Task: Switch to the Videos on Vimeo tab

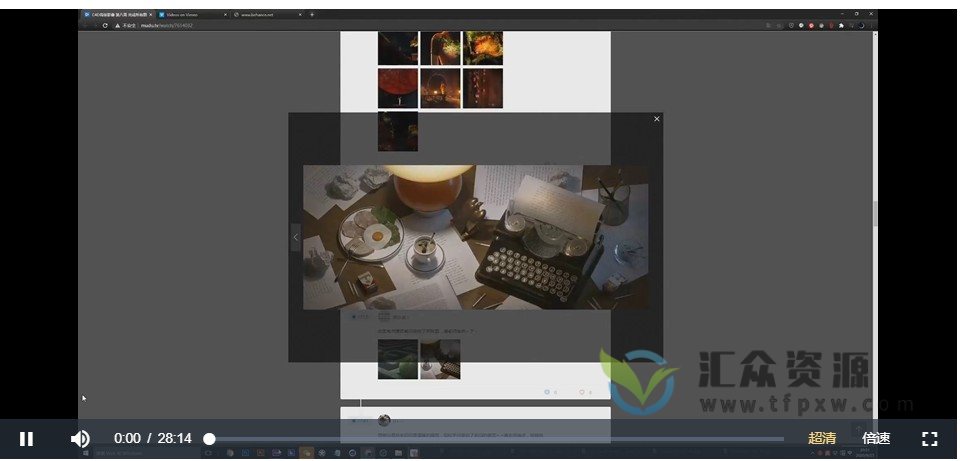Action: coord(190,15)
